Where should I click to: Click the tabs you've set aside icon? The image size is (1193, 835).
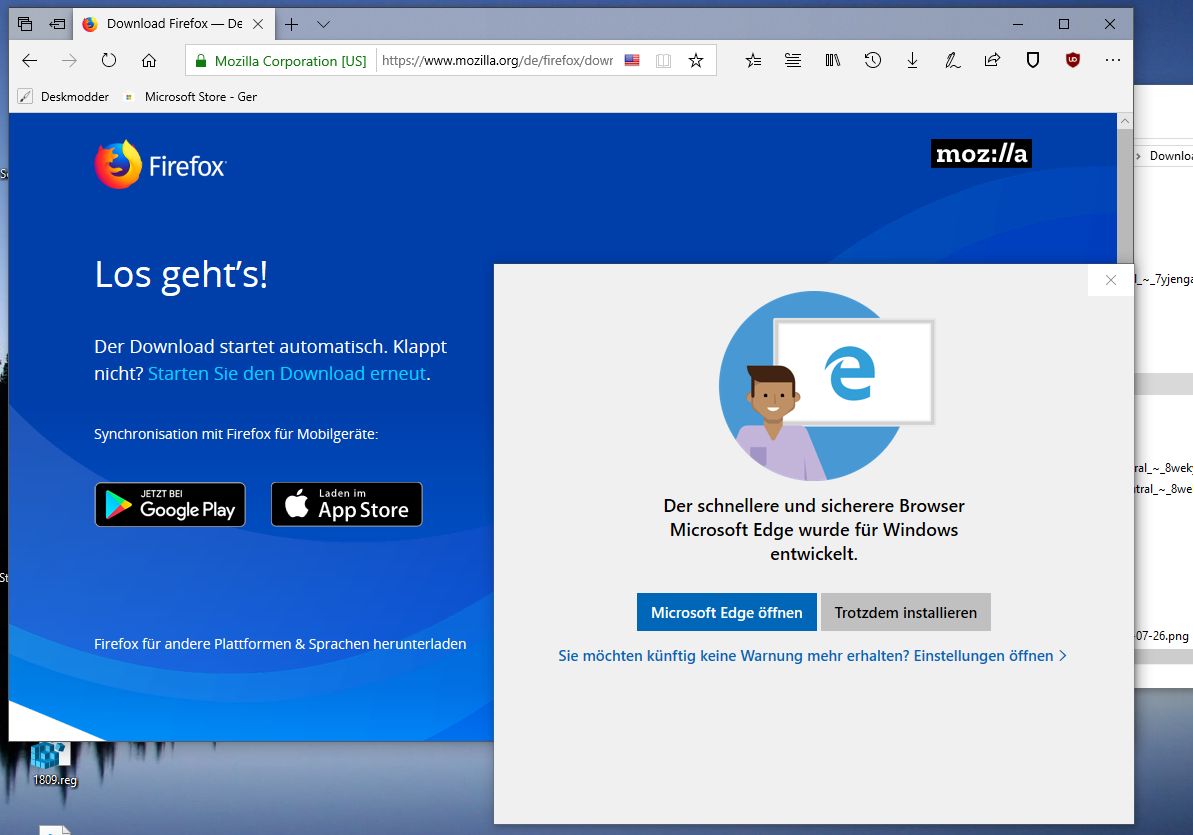(25, 24)
